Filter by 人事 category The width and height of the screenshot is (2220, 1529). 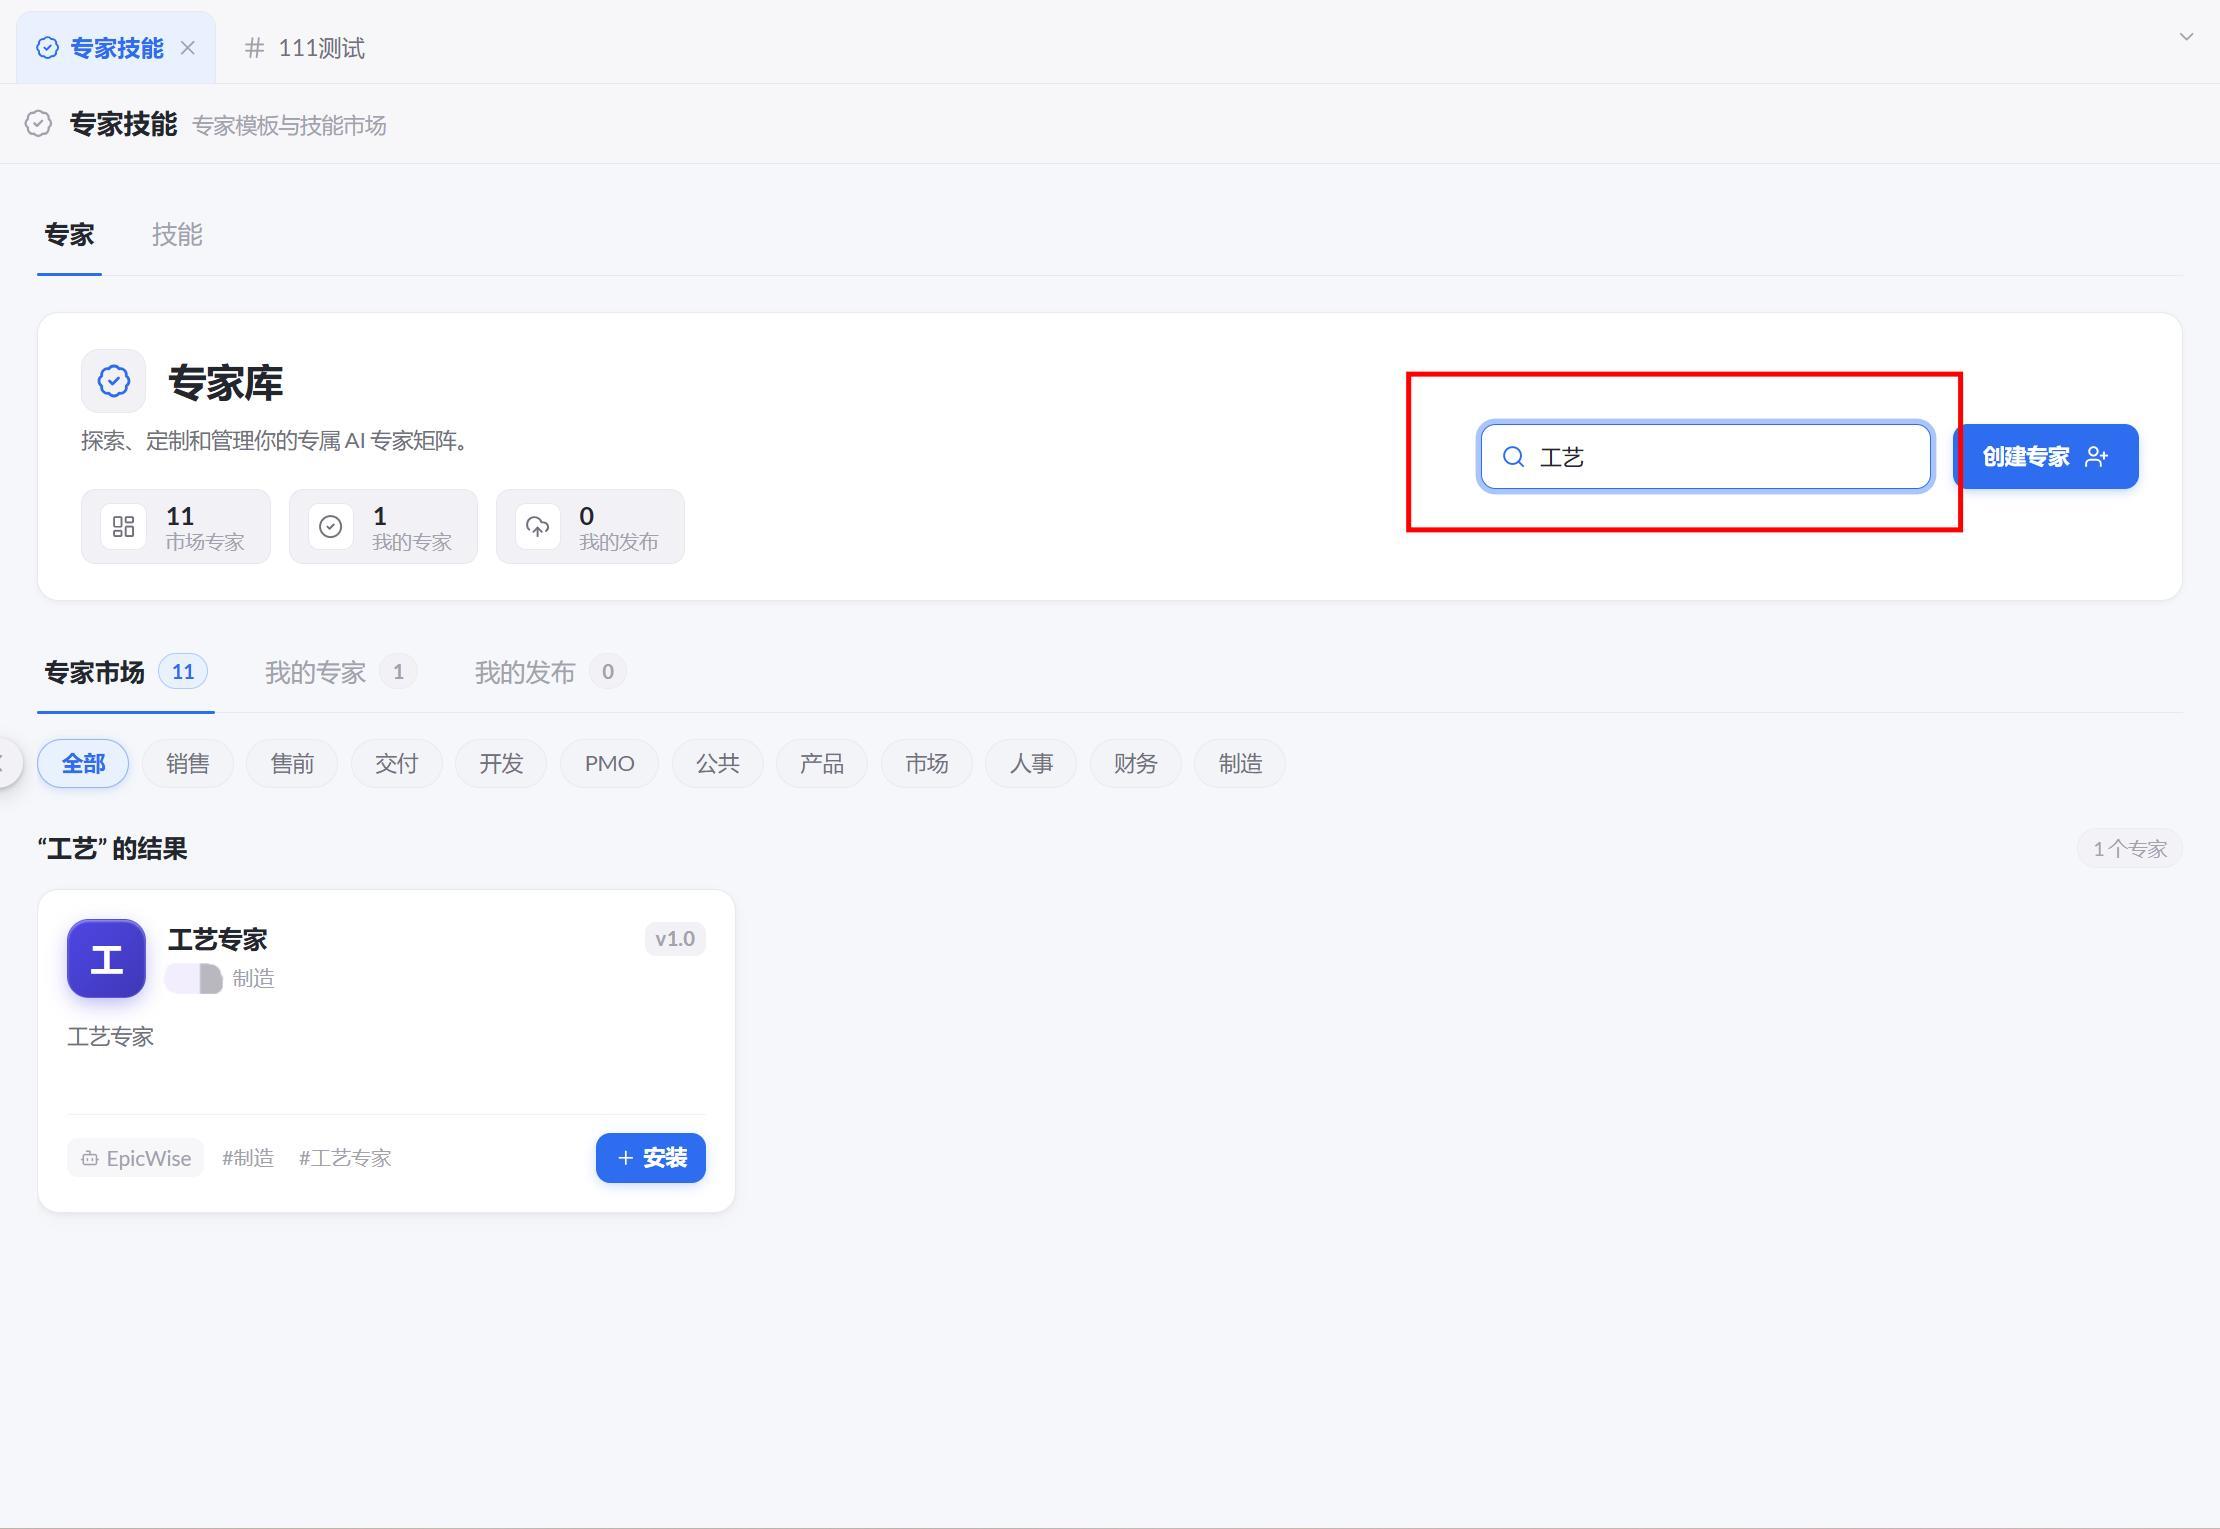pyautogui.click(x=1031, y=764)
